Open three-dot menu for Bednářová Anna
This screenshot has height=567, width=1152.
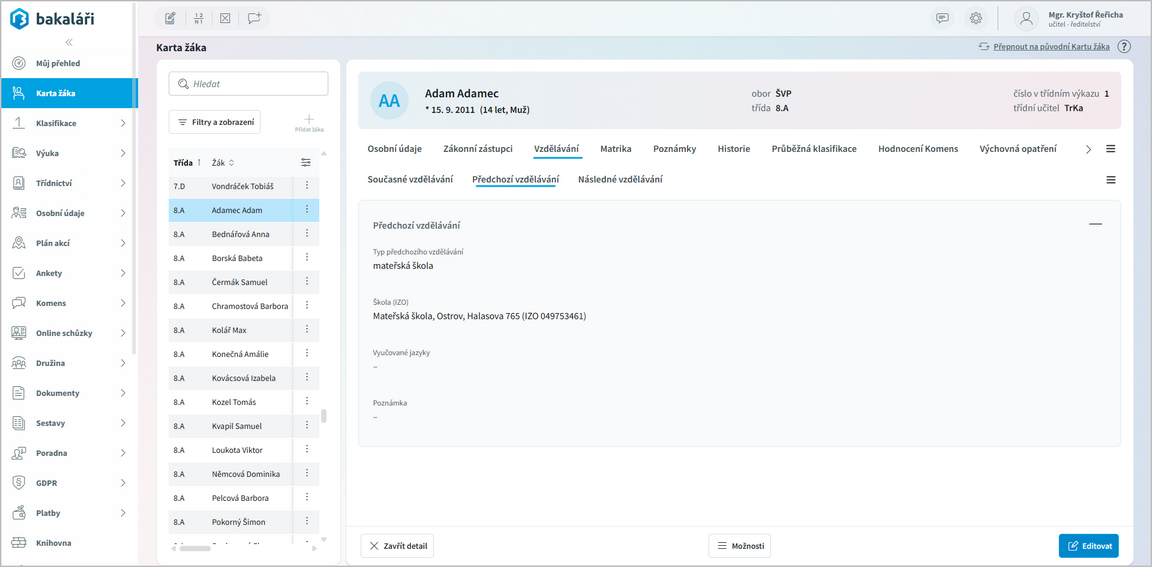(307, 234)
